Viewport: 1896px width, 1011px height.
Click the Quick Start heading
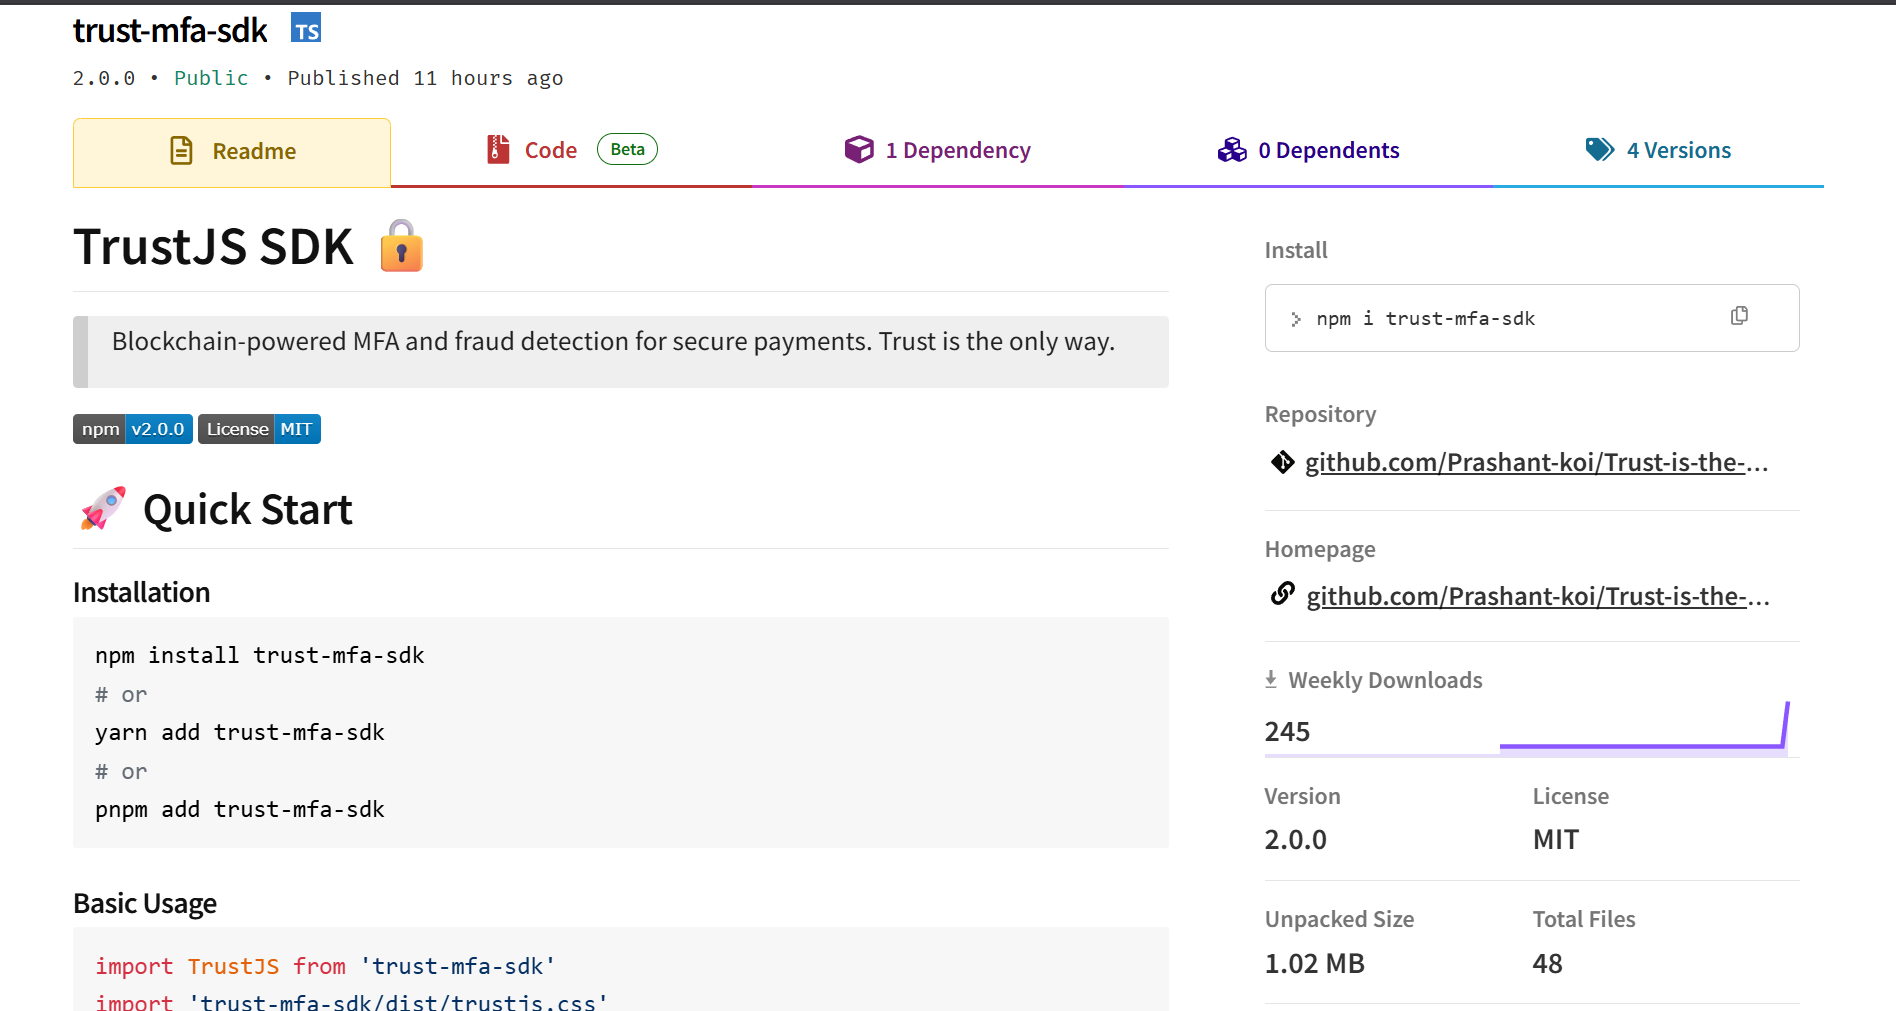tap(247, 509)
